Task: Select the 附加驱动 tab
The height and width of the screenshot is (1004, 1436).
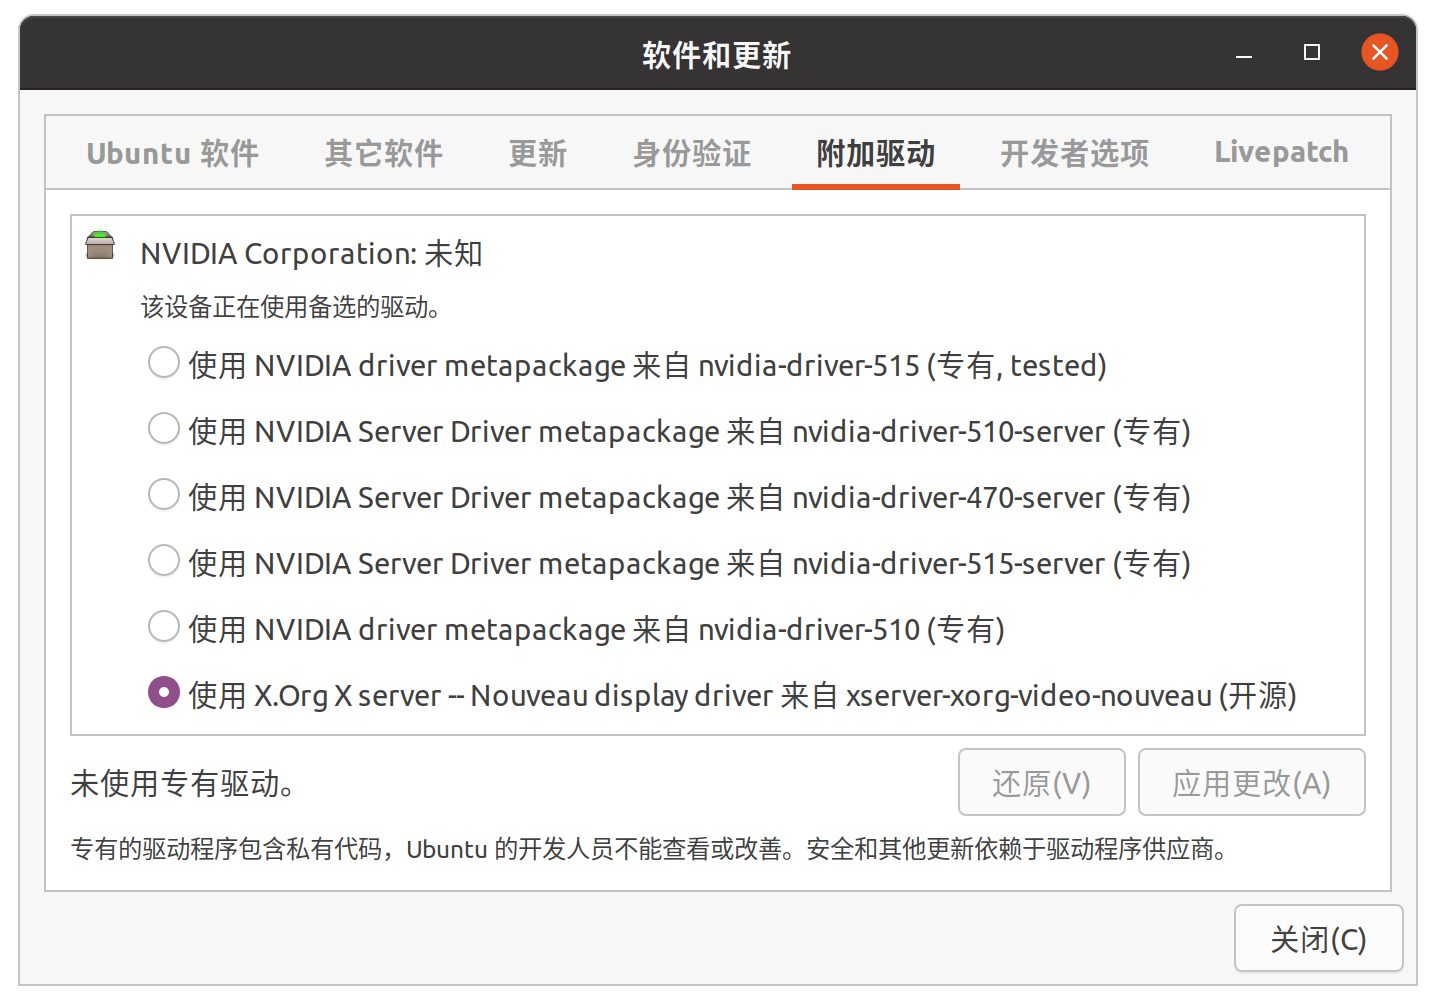Action: (x=876, y=153)
